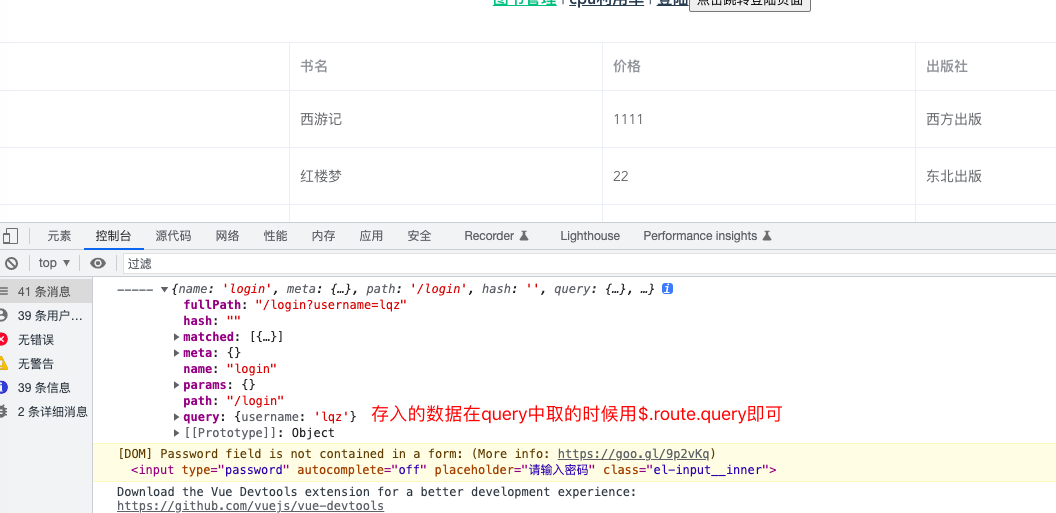Expand the params property
This screenshot has height=513, width=1056.
point(176,385)
